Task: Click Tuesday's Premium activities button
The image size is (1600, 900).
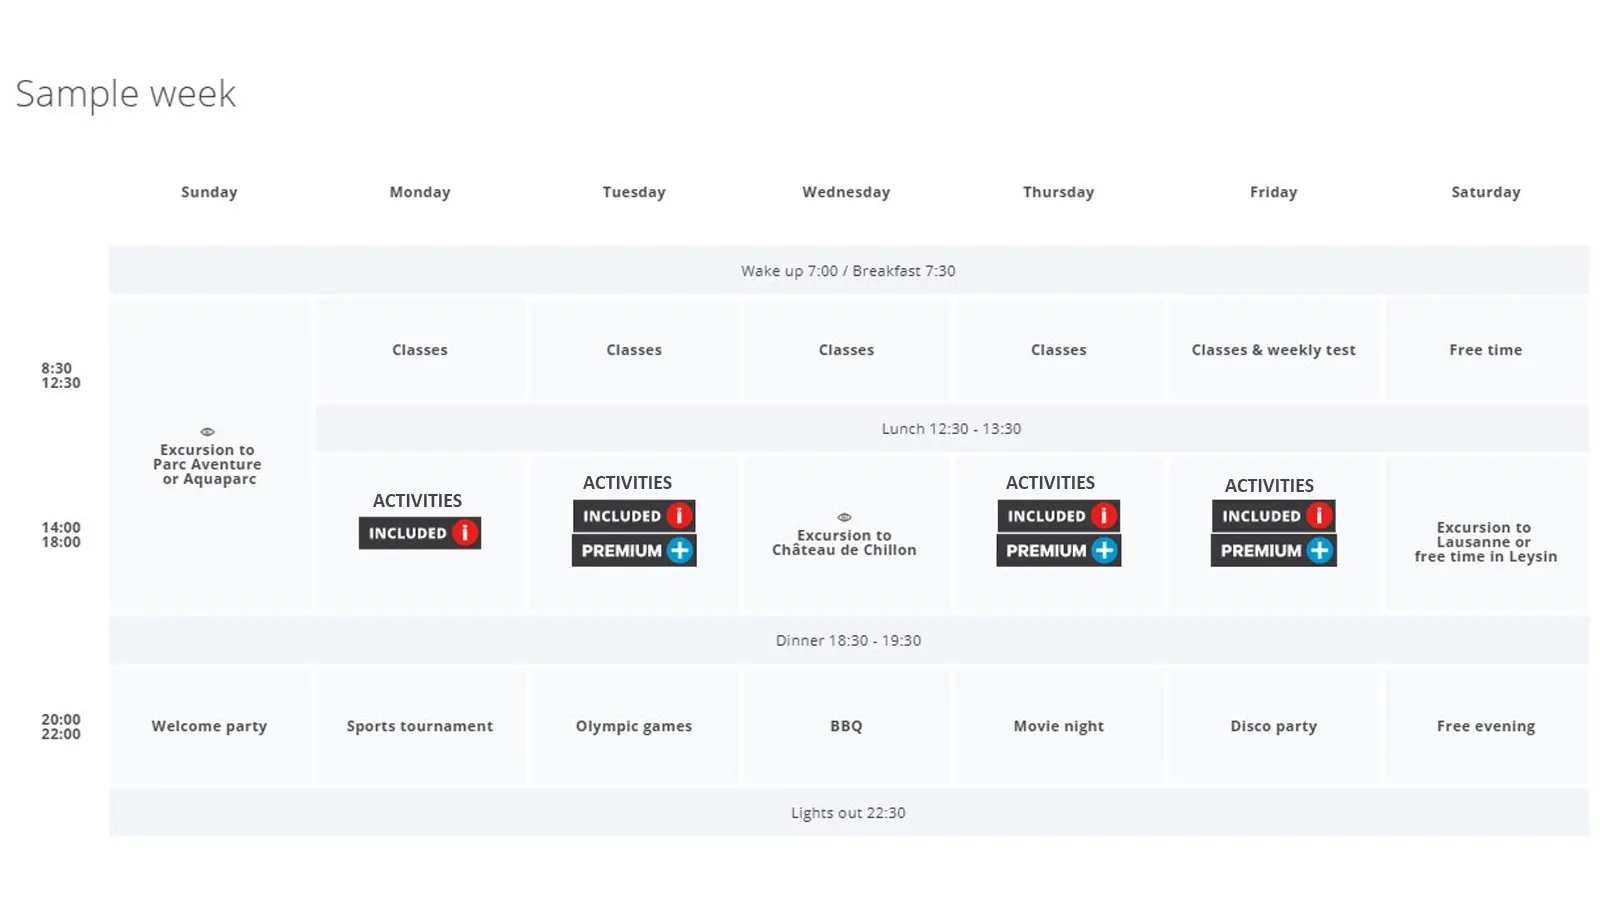Action: tap(622, 550)
